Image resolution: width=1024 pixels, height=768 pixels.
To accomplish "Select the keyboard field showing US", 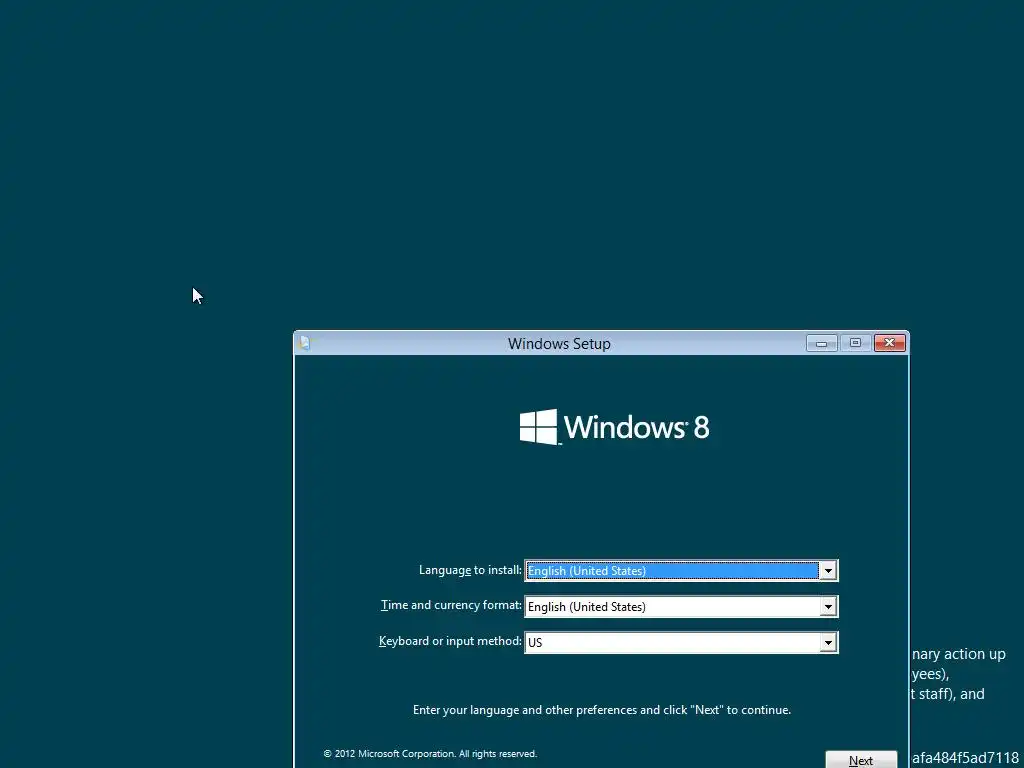I will (681, 643).
